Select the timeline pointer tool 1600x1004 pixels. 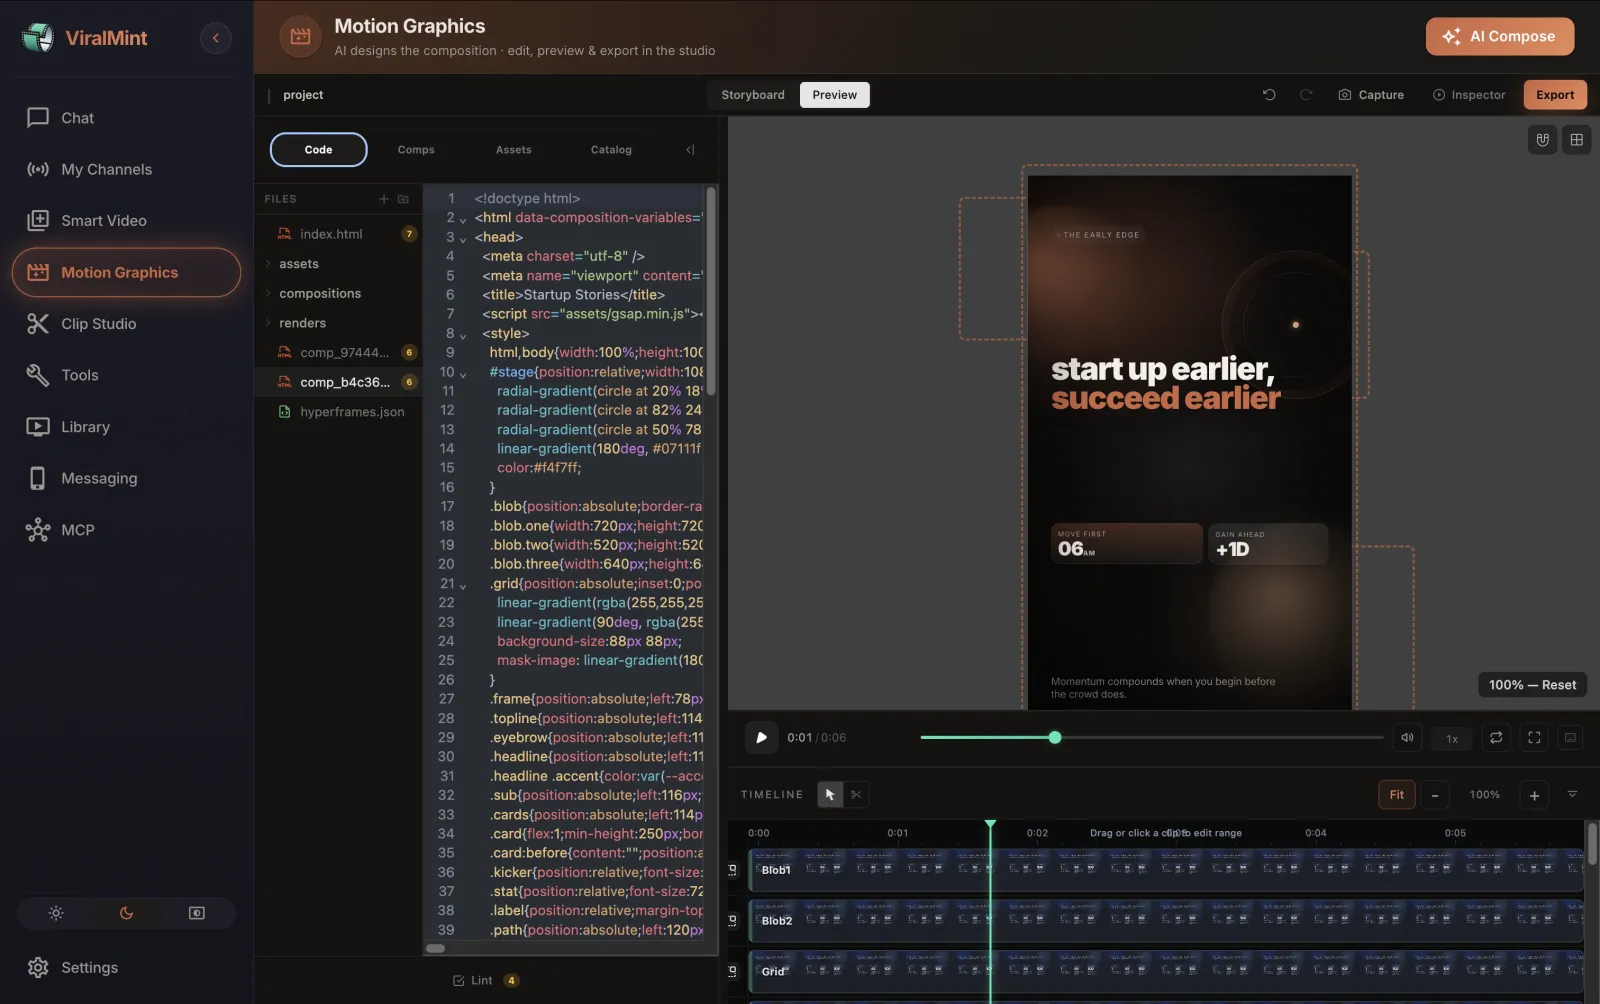830,795
